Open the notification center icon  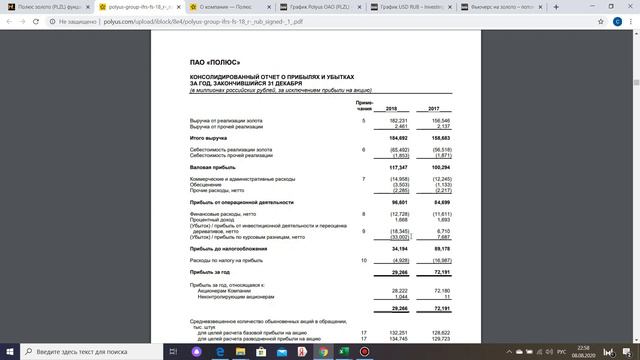[x=627, y=351]
